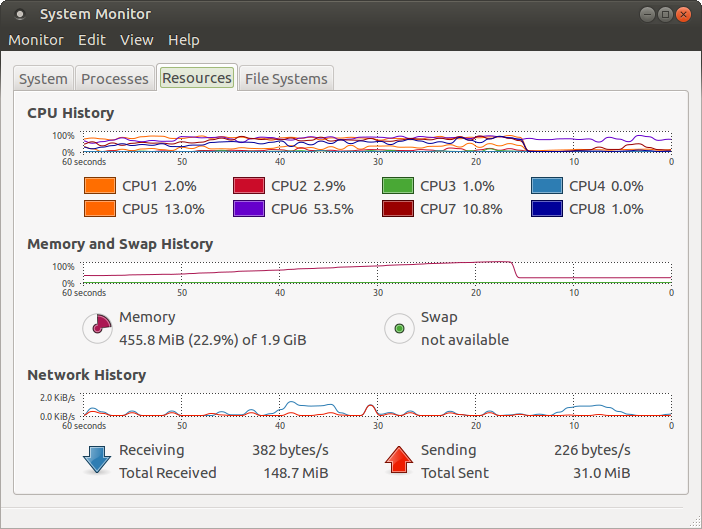Click the 'Memory and Swap History' heading
Viewport: 702px width, 529px height.
point(120,244)
